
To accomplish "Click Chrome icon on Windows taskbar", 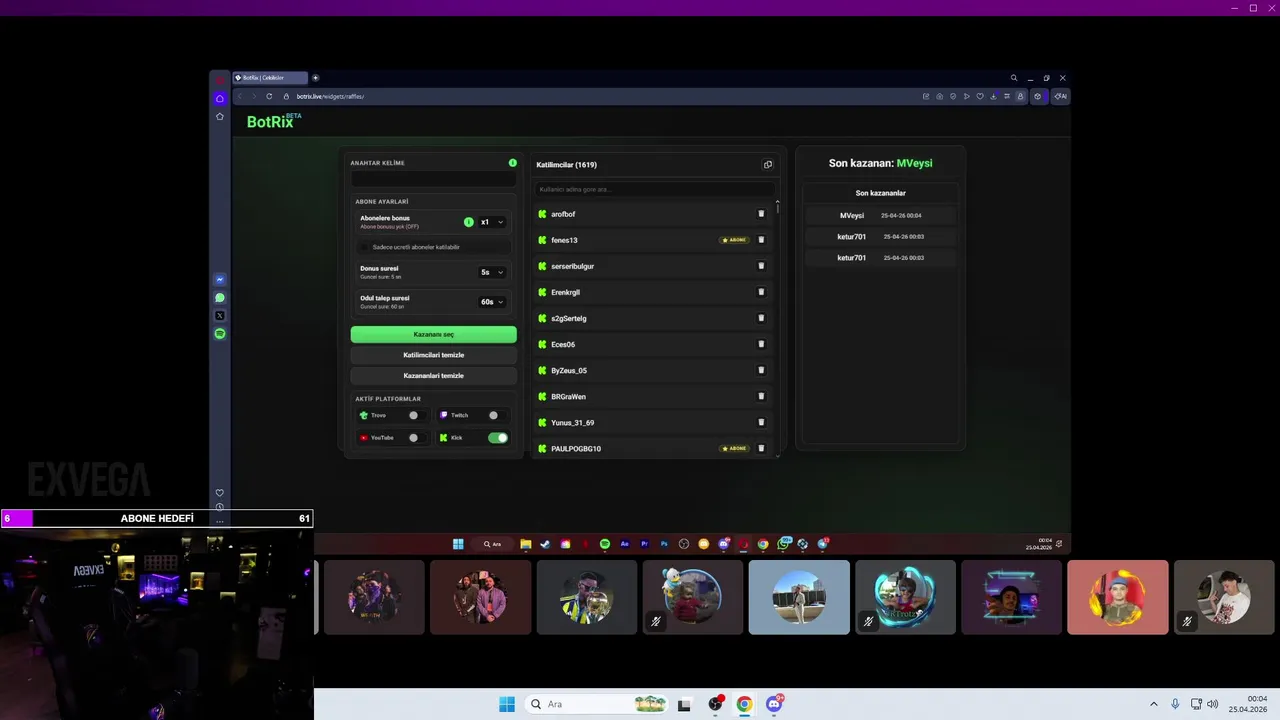I will 744,704.
